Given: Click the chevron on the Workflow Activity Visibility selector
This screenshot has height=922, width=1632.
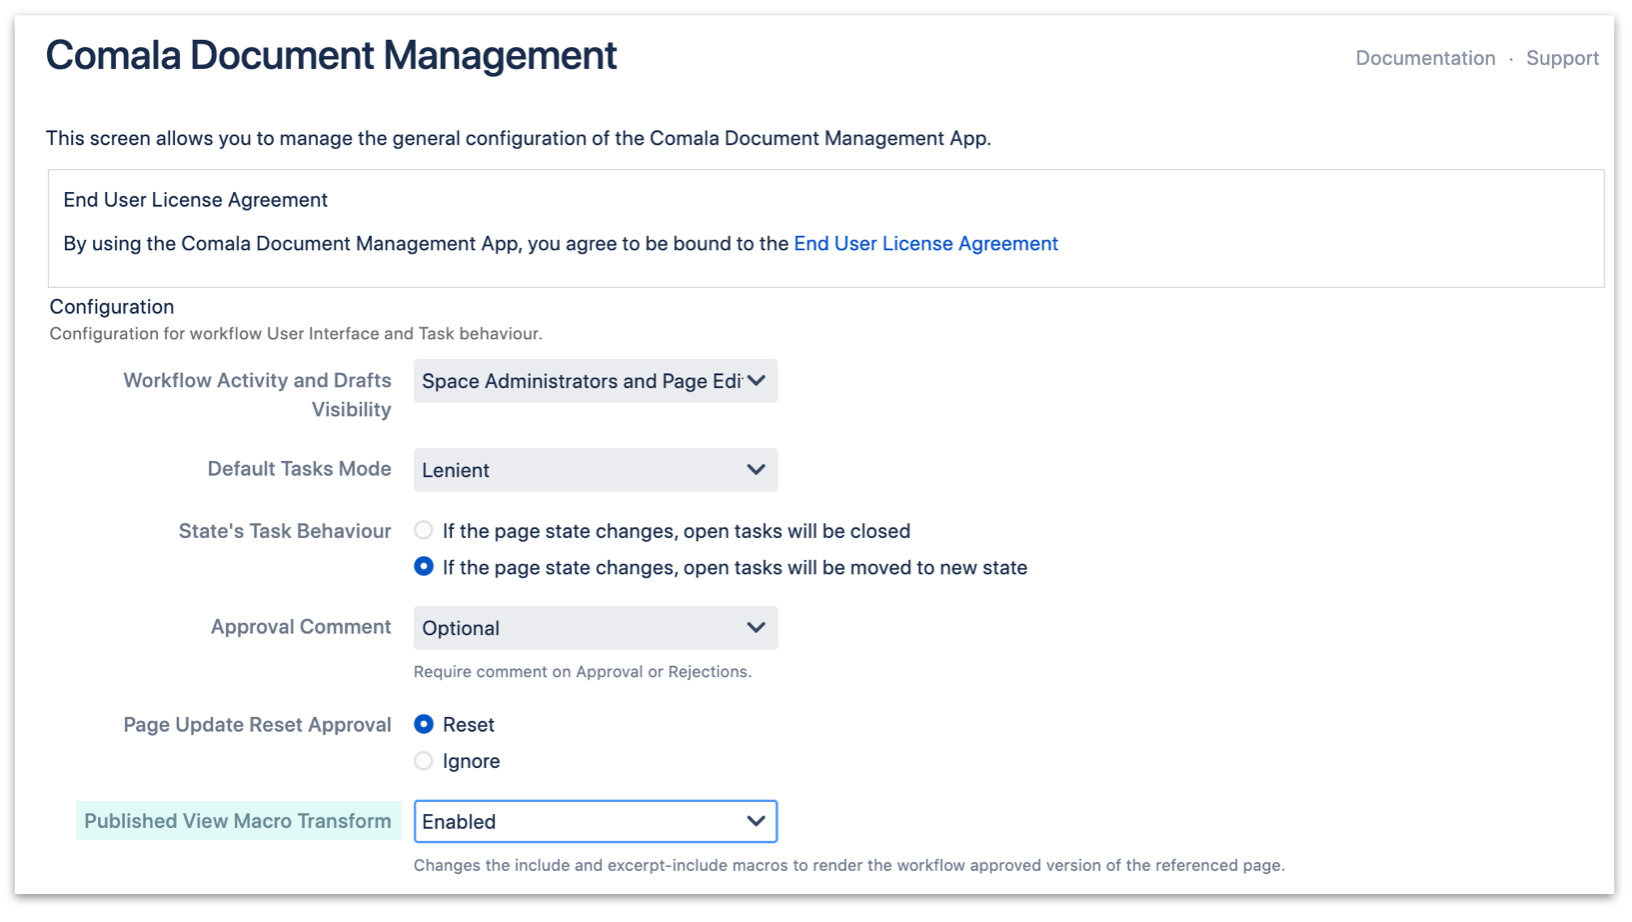Looking at the screenshot, I should click(758, 381).
